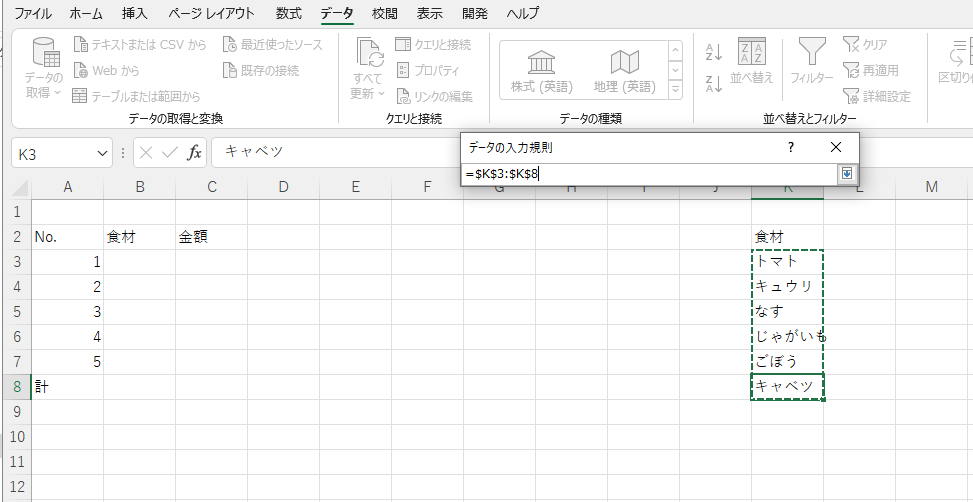Click テキストまたは CSV から import icon
The width and height of the screenshot is (973, 502).
click(x=81, y=45)
